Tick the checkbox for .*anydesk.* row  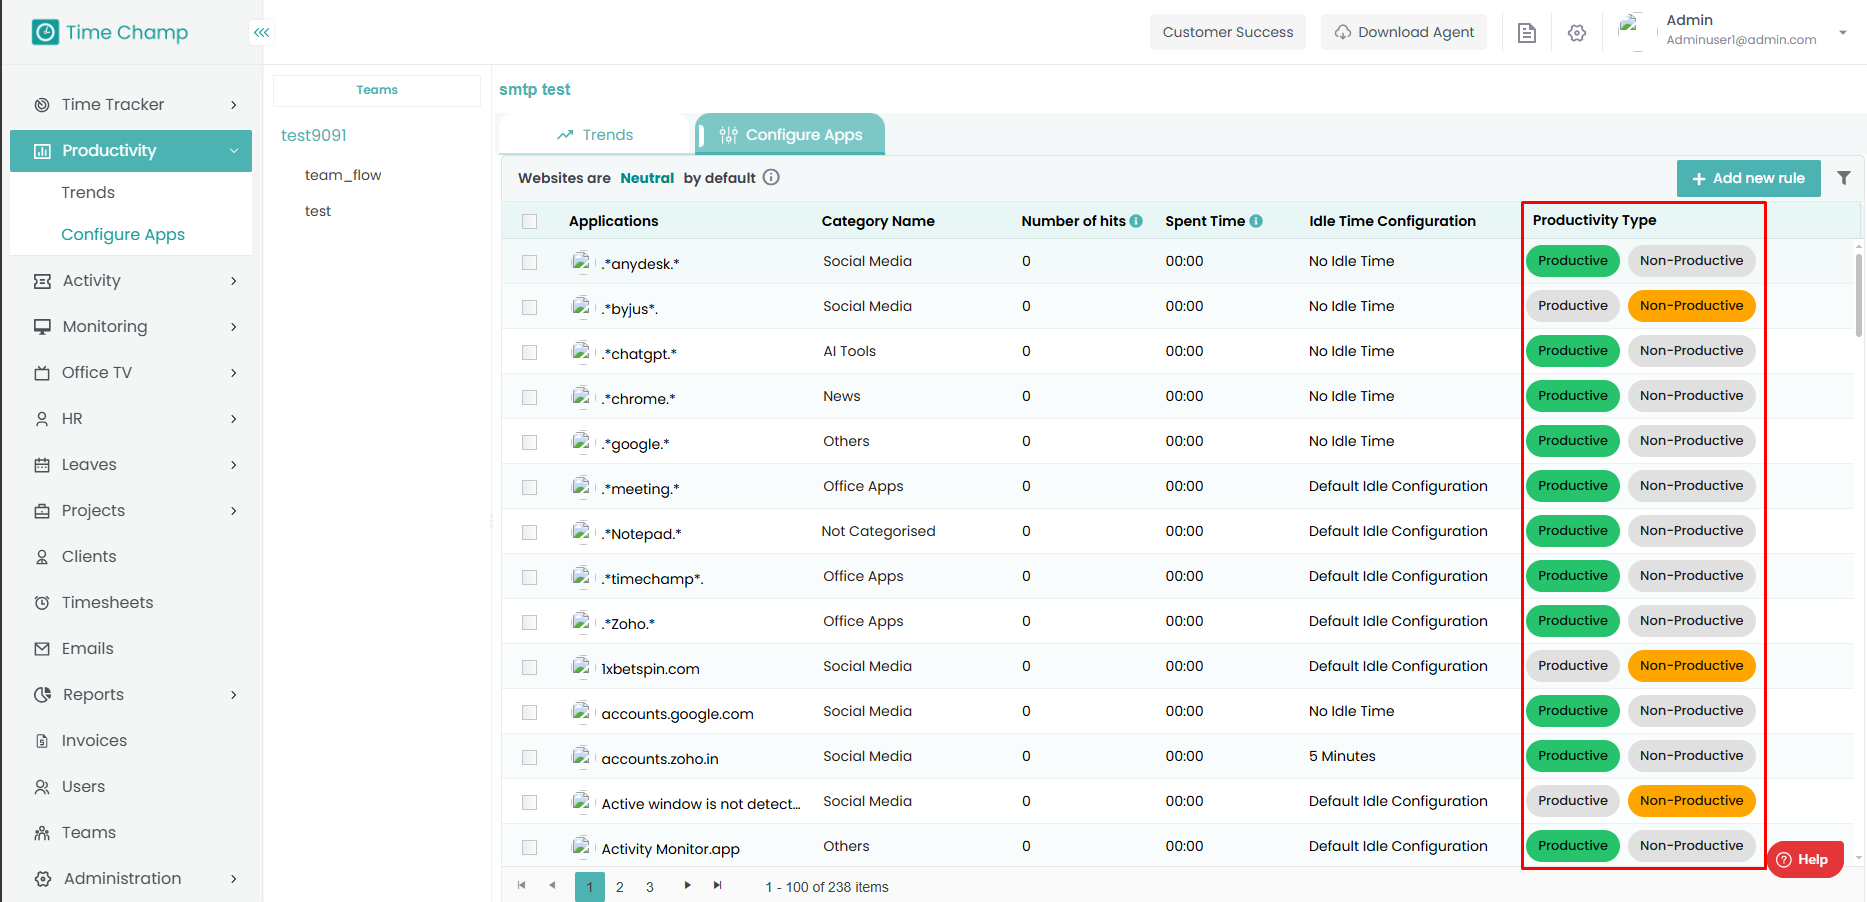[x=529, y=262]
